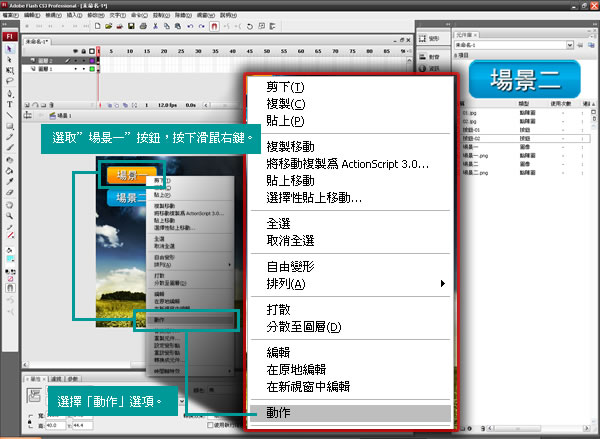This screenshot has height=439, width=600.
Task: Toggle lock dot of 圖層 1
Action: 83,69
